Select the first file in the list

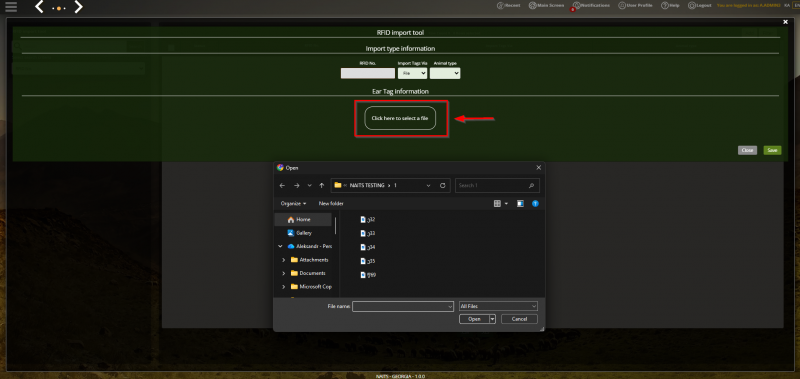368,219
